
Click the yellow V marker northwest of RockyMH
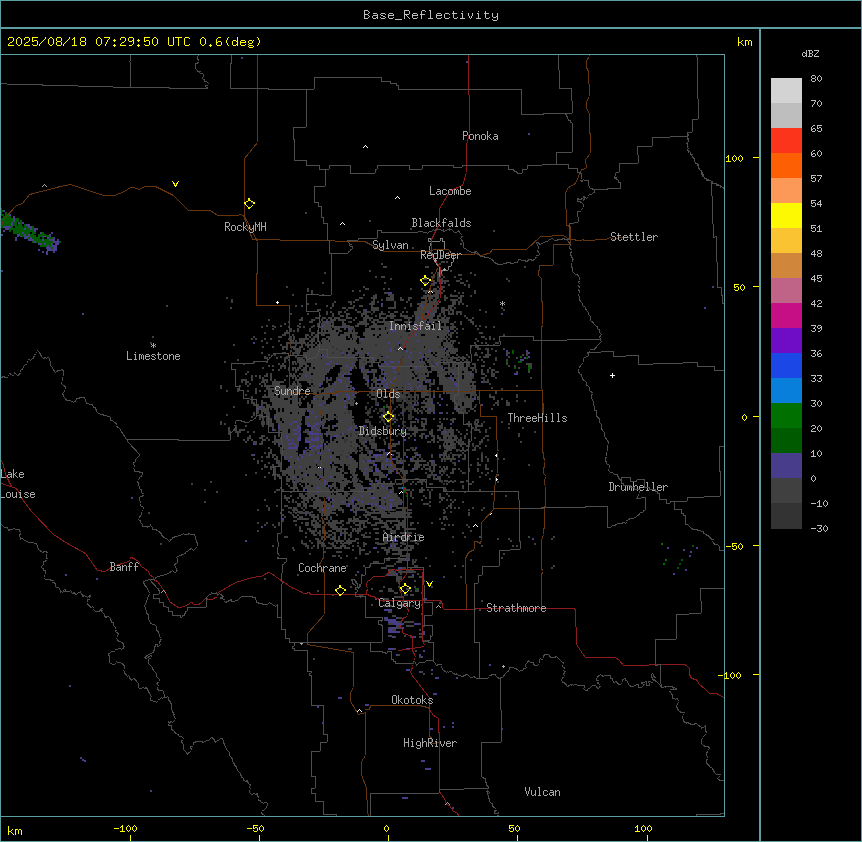point(175,184)
